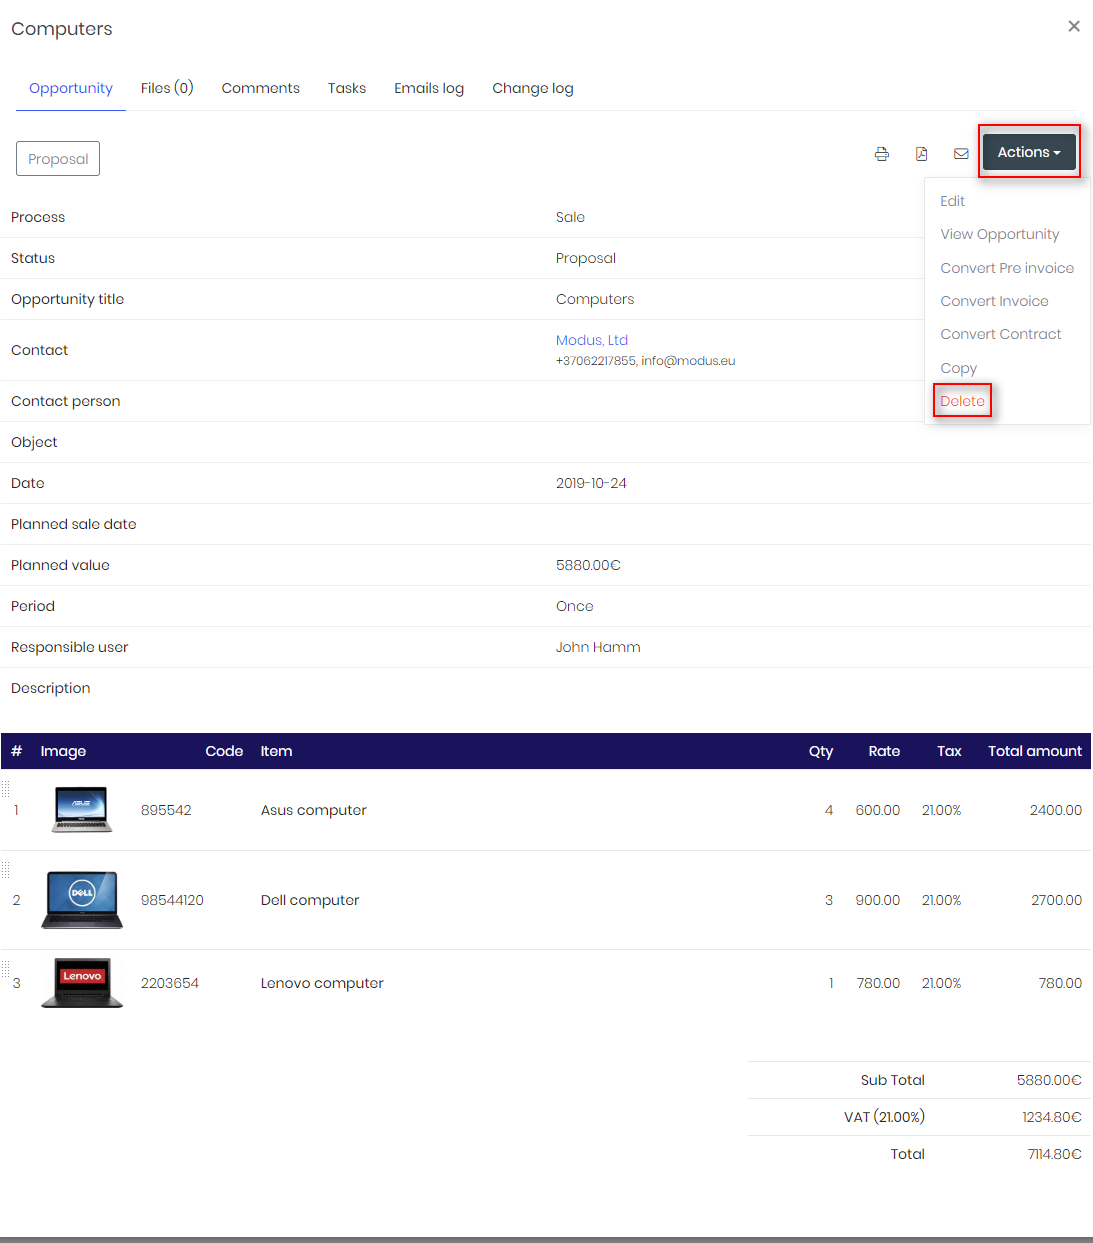The image size is (1093, 1243).
Task: Open the Emails log tab
Action: (x=429, y=88)
